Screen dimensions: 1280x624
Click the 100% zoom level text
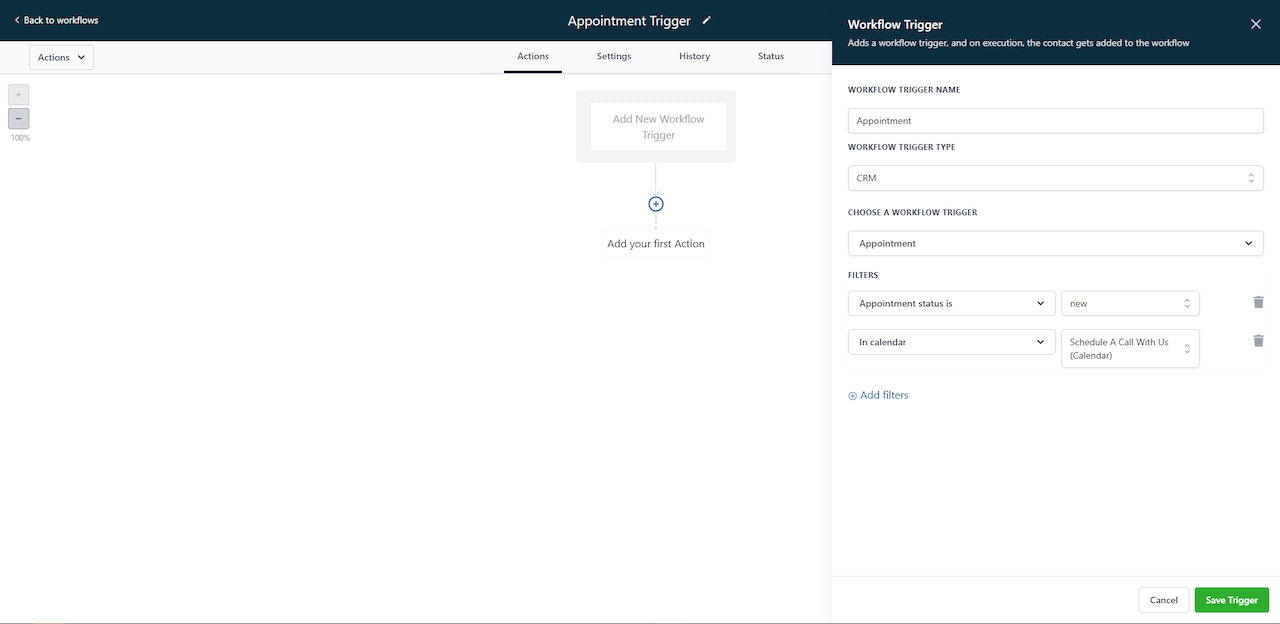click(x=20, y=138)
